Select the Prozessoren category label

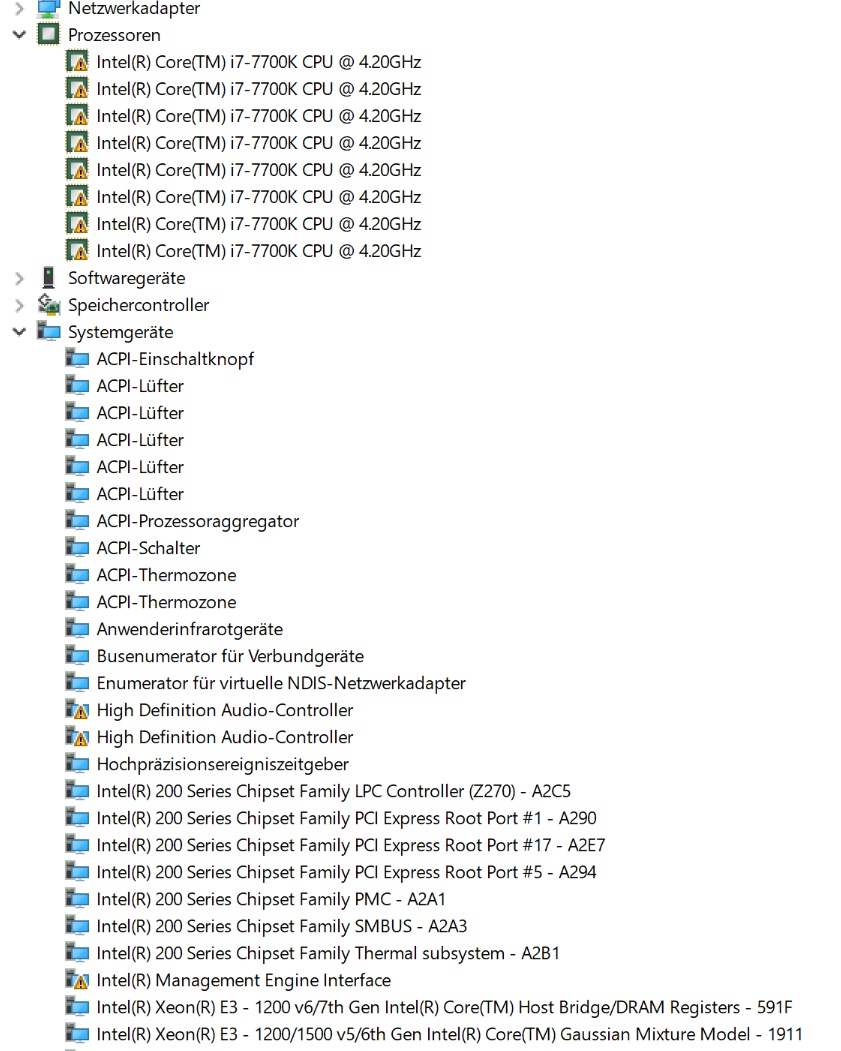pyautogui.click(x=114, y=35)
